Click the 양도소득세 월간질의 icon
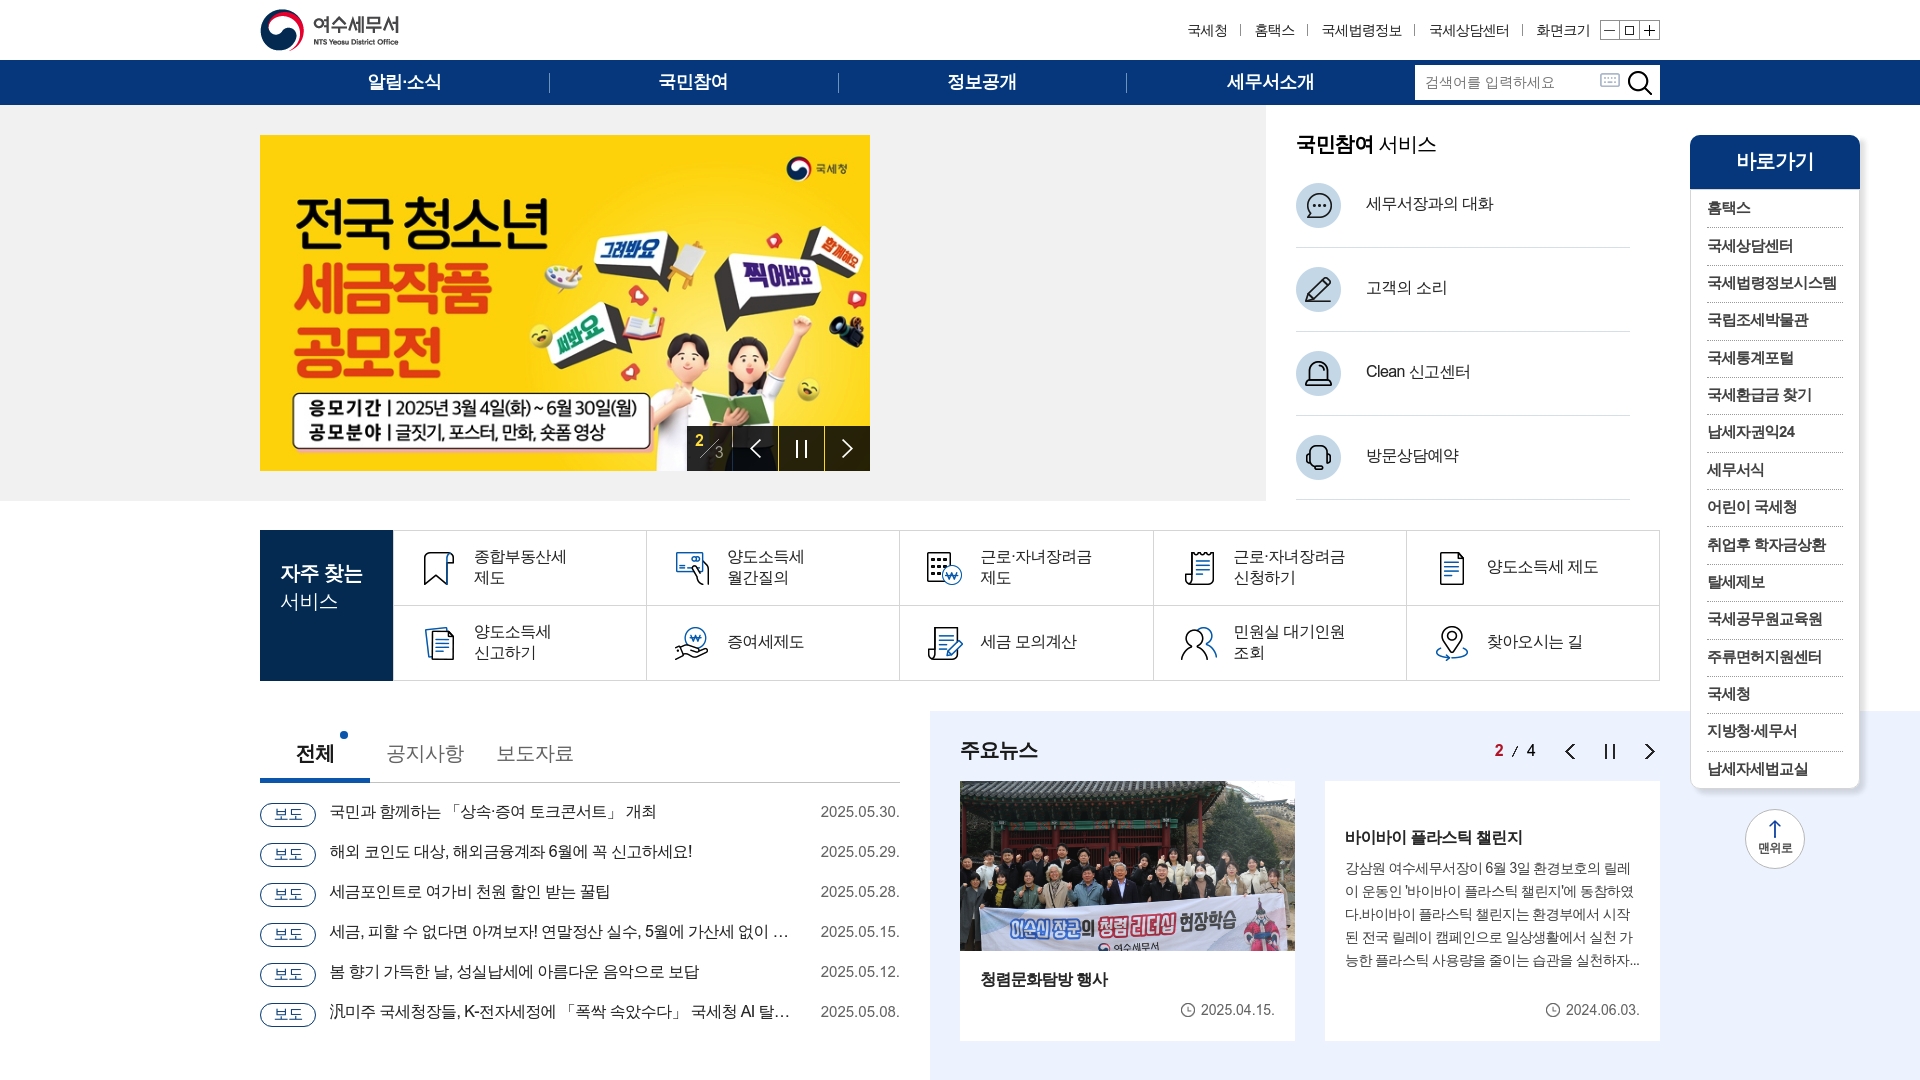 [x=692, y=568]
